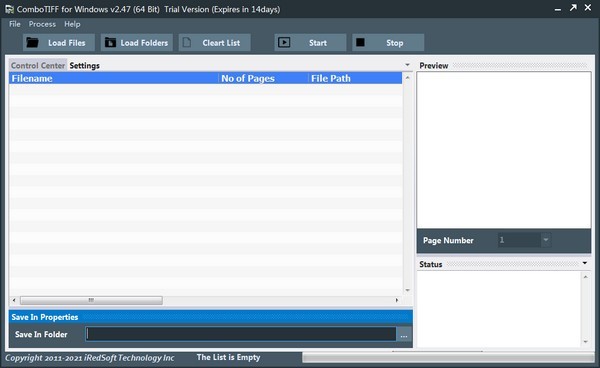Image resolution: width=600 pixels, height=368 pixels.
Task: Switch to the Control Center tab
Action: pyautogui.click(x=38, y=65)
